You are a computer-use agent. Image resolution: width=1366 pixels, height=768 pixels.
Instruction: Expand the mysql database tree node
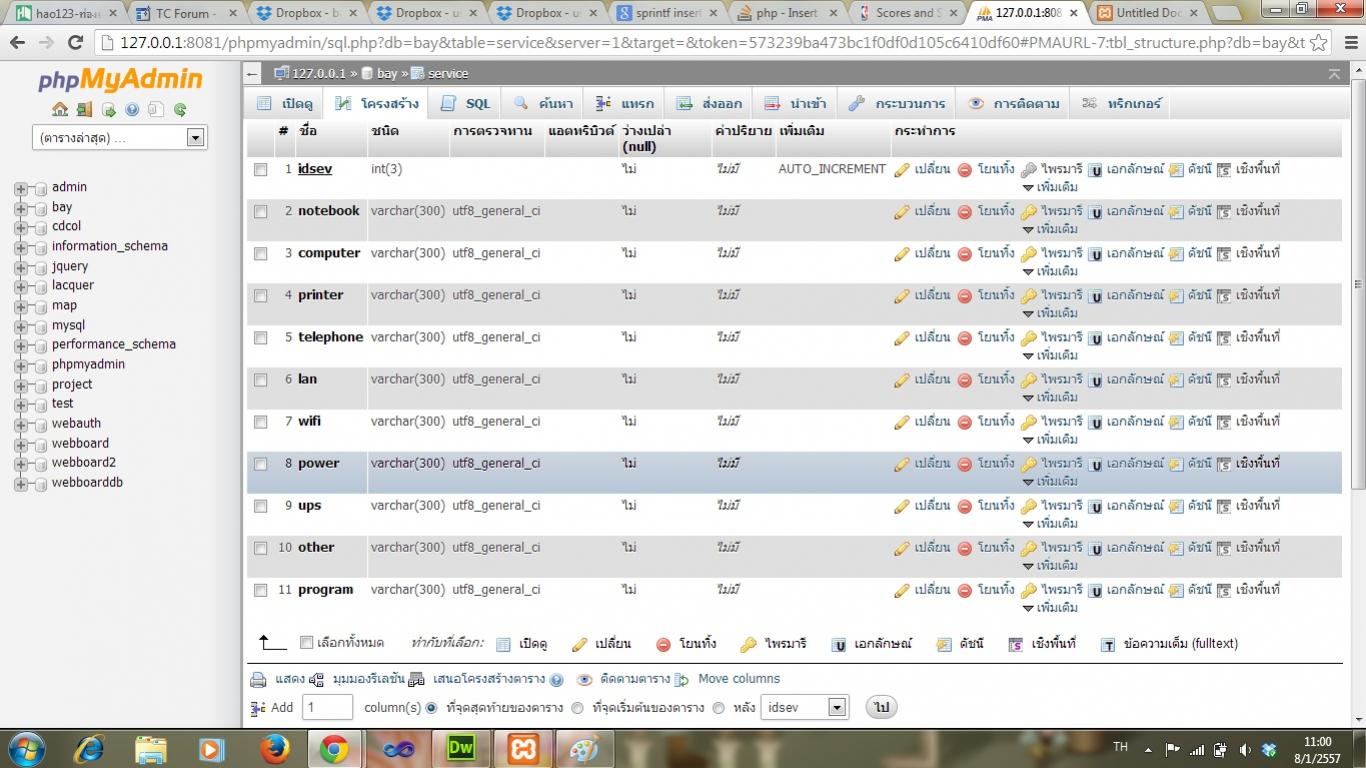coord(20,326)
